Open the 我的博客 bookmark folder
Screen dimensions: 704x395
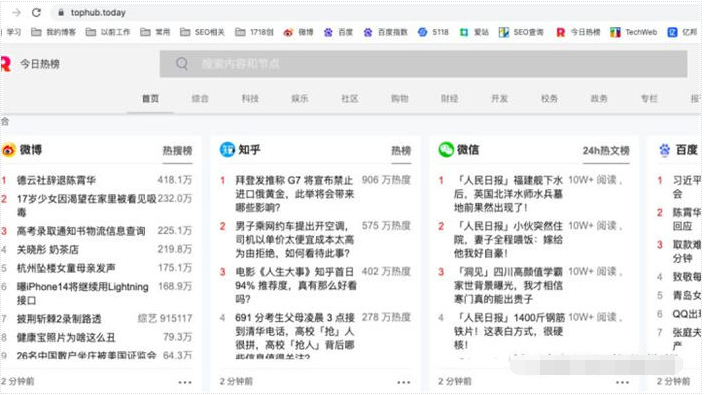point(53,32)
